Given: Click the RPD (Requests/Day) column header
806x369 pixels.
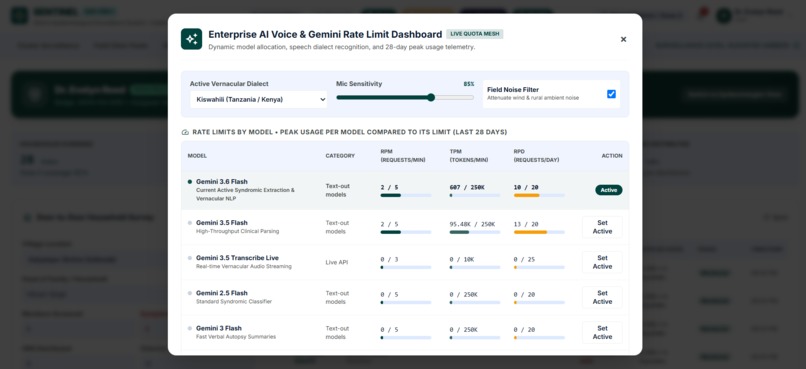Looking at the screenshot, I should tap(536, 156).
